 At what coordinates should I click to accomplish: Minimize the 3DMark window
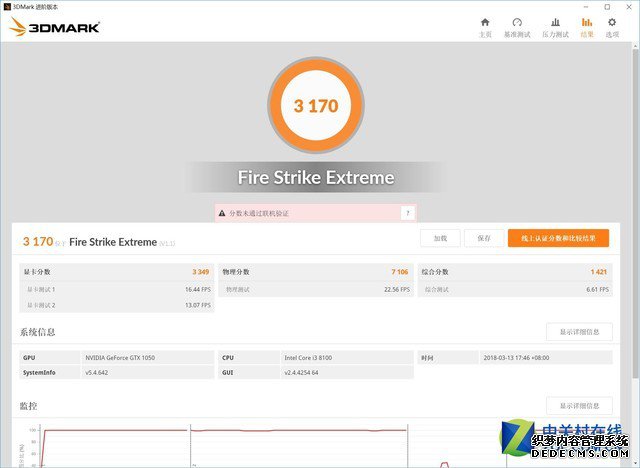coord(586,7)
